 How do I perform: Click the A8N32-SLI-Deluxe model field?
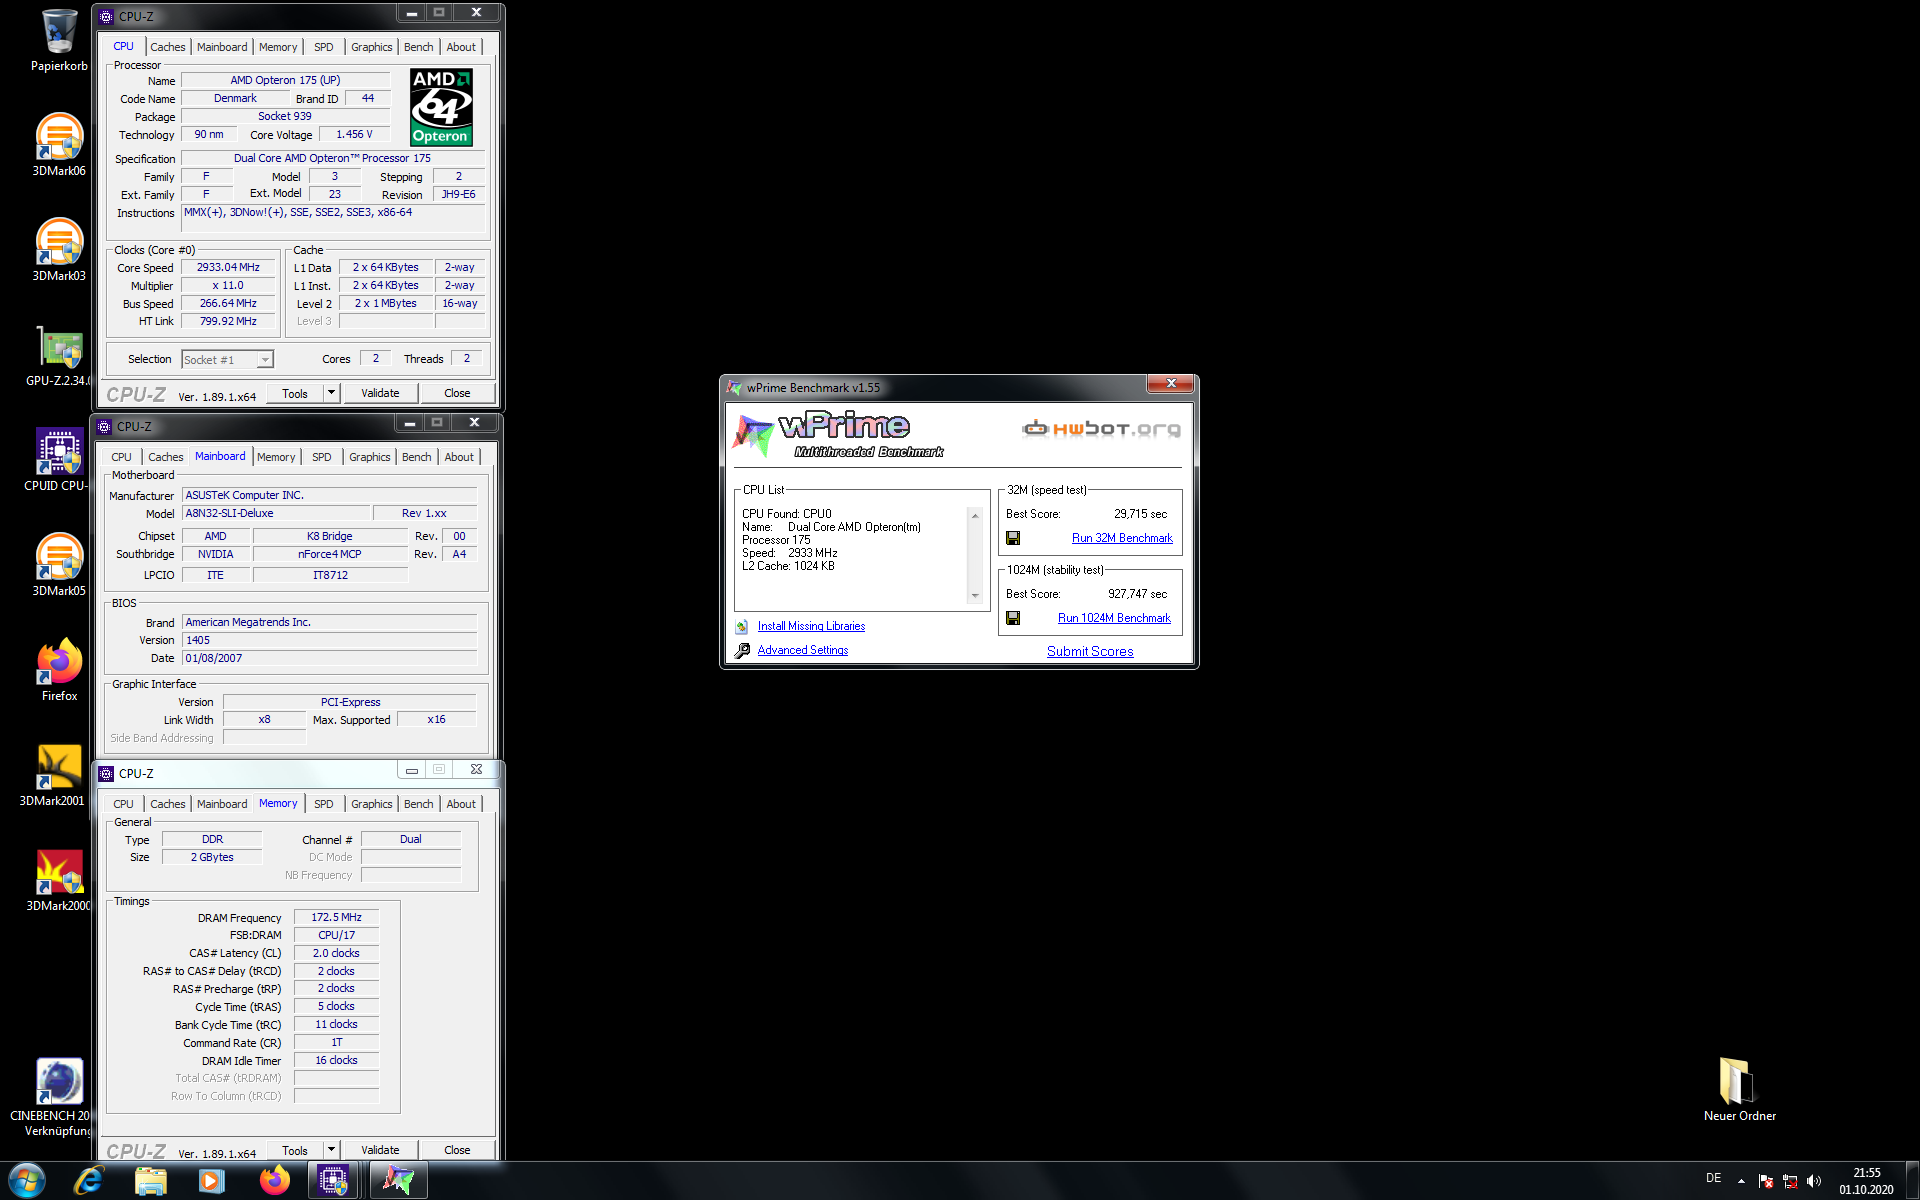[x=277, y=513]
